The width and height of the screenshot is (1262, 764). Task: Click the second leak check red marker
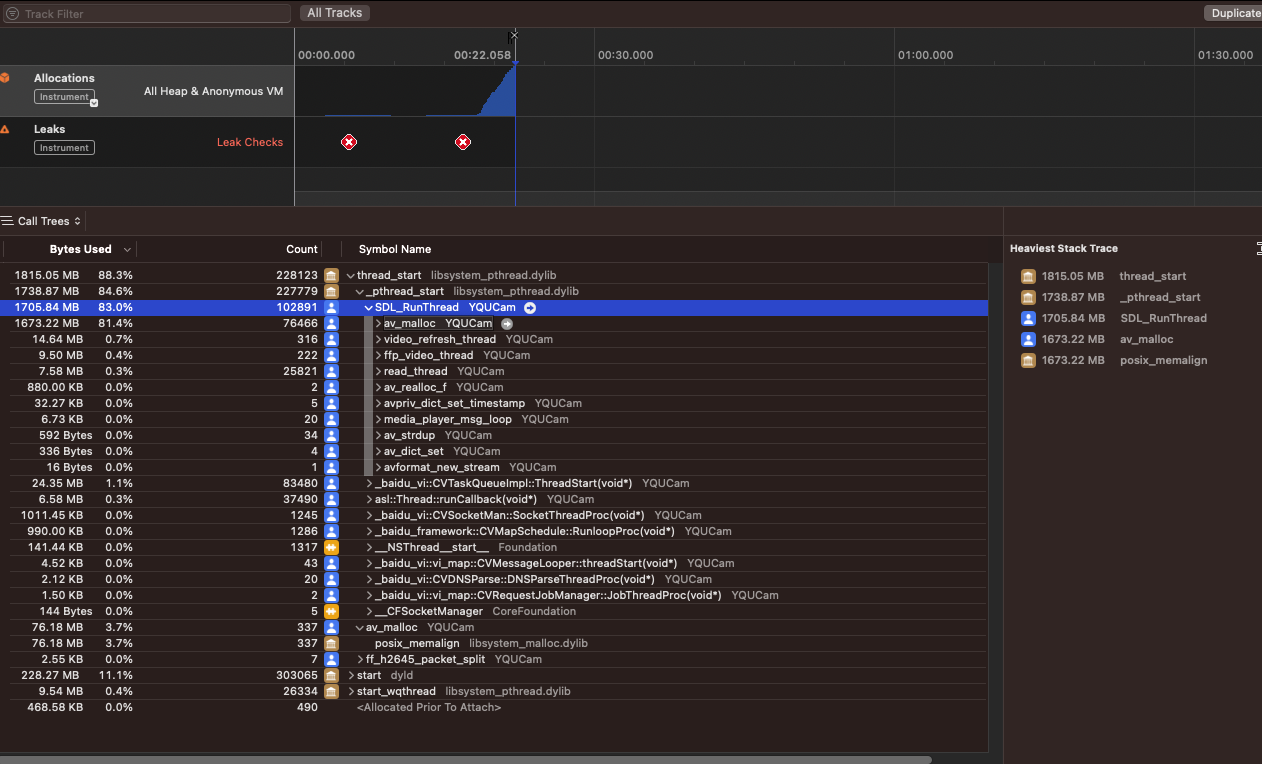(463, 142)
